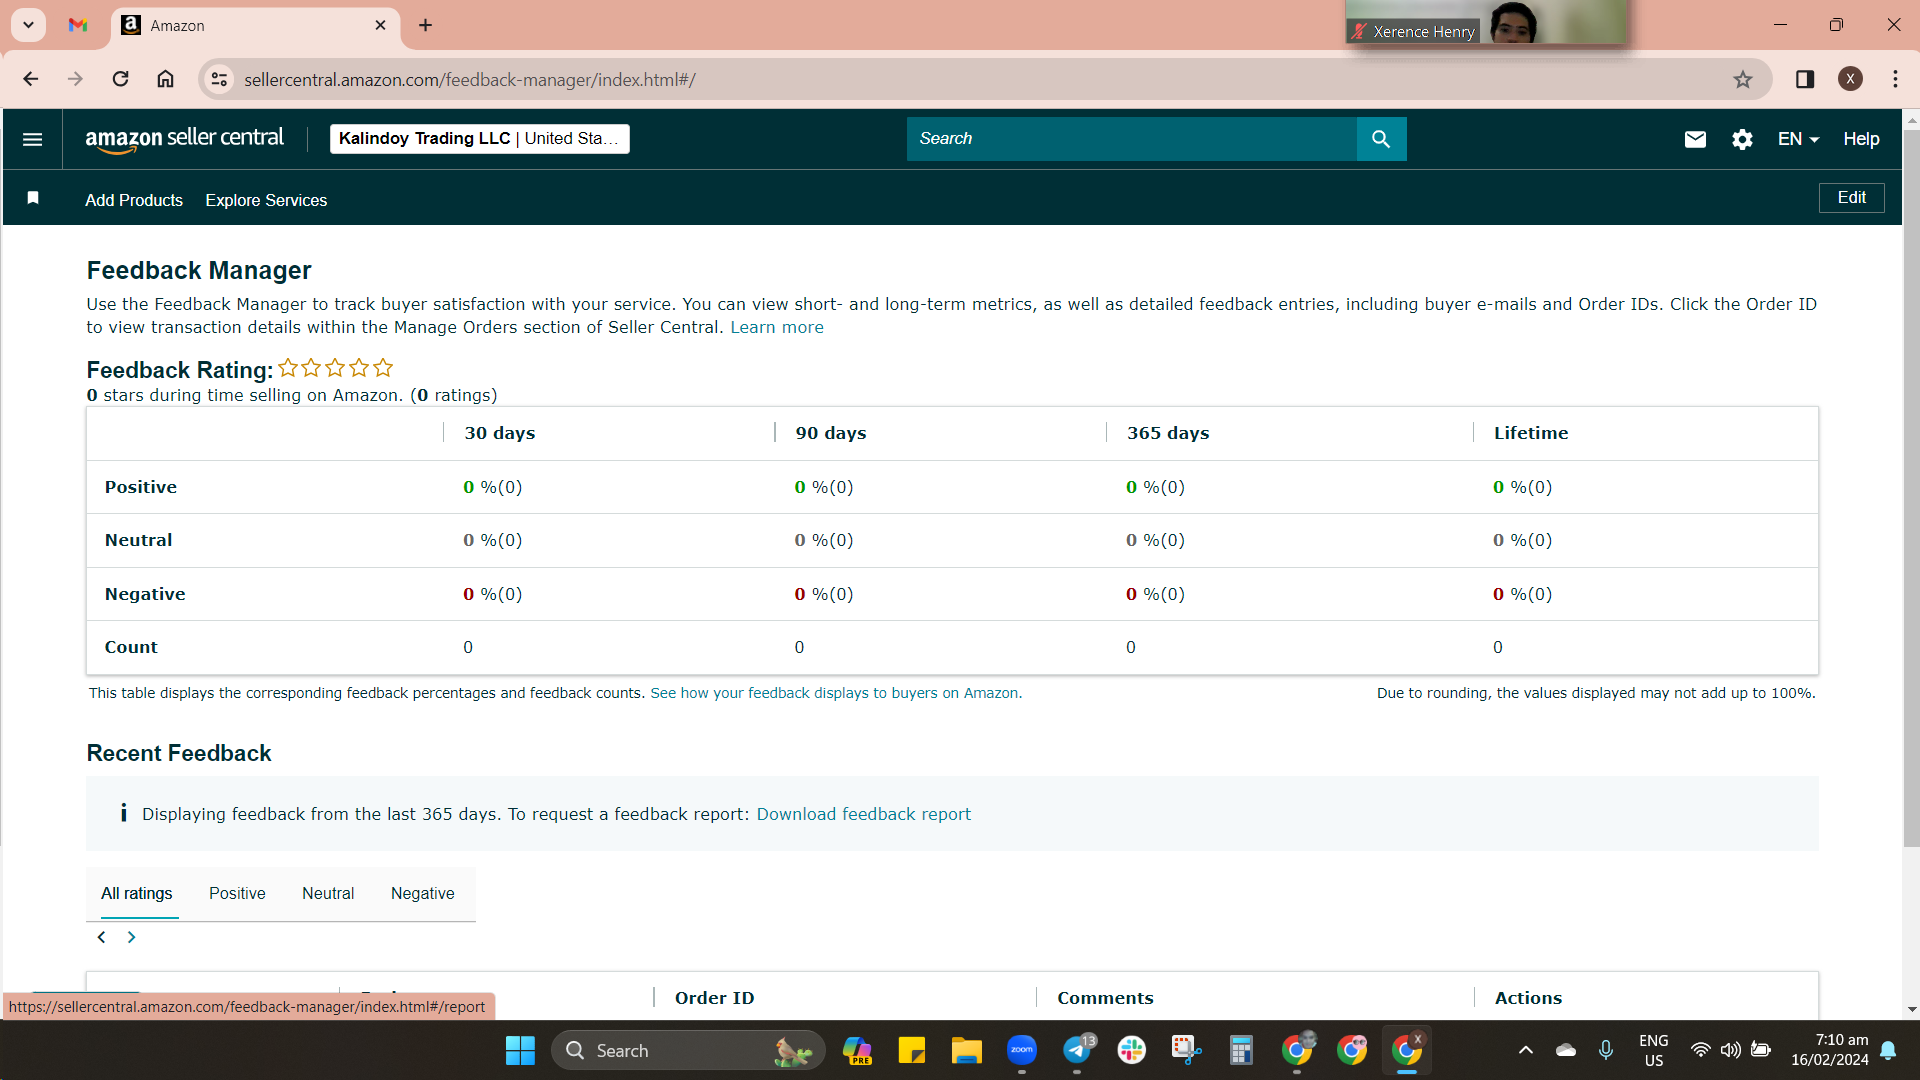Screen dimensions: 1920x1080
Task: View site information icon in address bar
Action: 220,79
